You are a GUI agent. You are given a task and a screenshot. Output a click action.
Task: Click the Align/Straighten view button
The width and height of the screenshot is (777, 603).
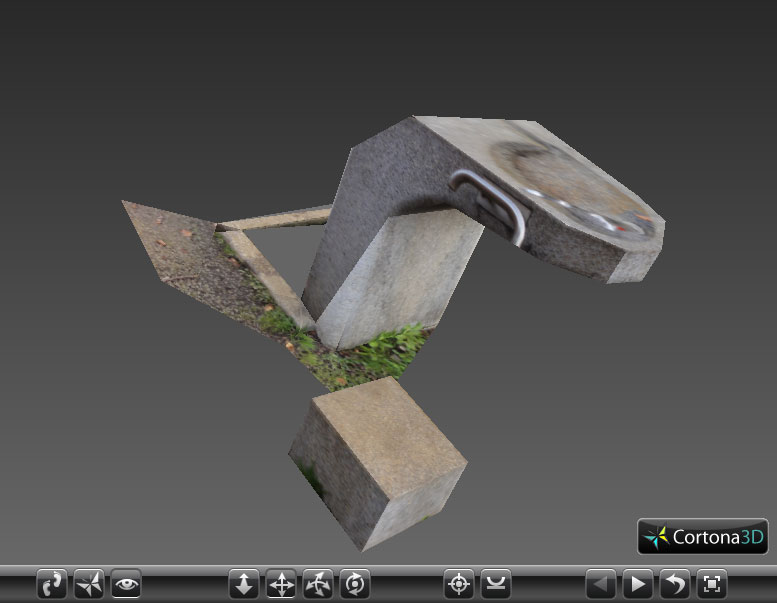[x=496, y=584]
